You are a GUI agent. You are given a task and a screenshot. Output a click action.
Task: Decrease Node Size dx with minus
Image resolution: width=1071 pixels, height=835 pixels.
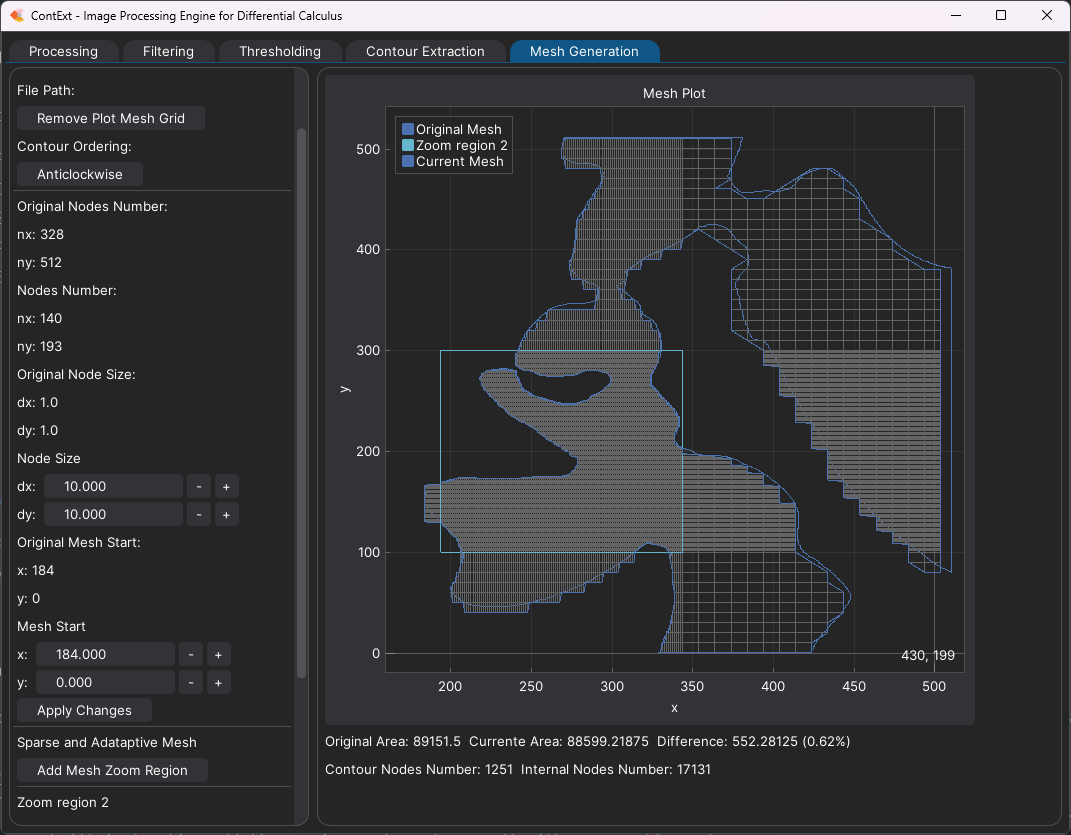click(198, 487)
